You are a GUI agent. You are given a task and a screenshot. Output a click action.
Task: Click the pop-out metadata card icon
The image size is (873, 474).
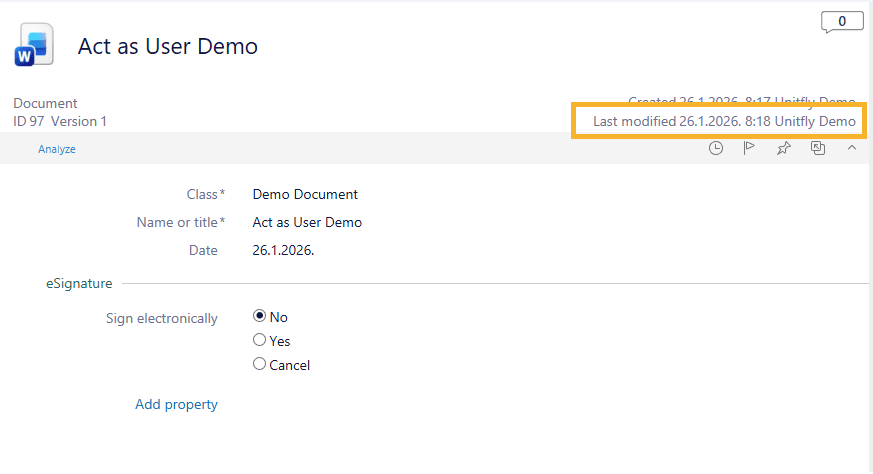click(x=818, y=148)
